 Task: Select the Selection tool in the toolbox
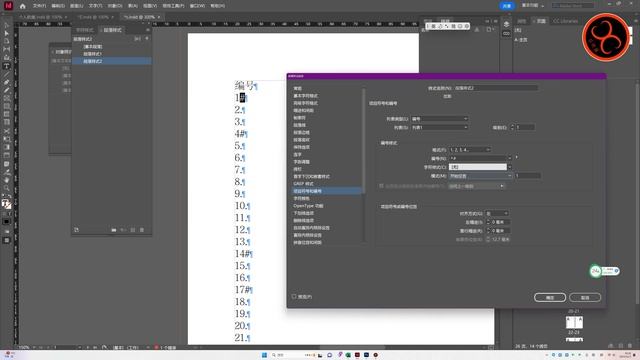pyautogui.click(x=7, y=25)
